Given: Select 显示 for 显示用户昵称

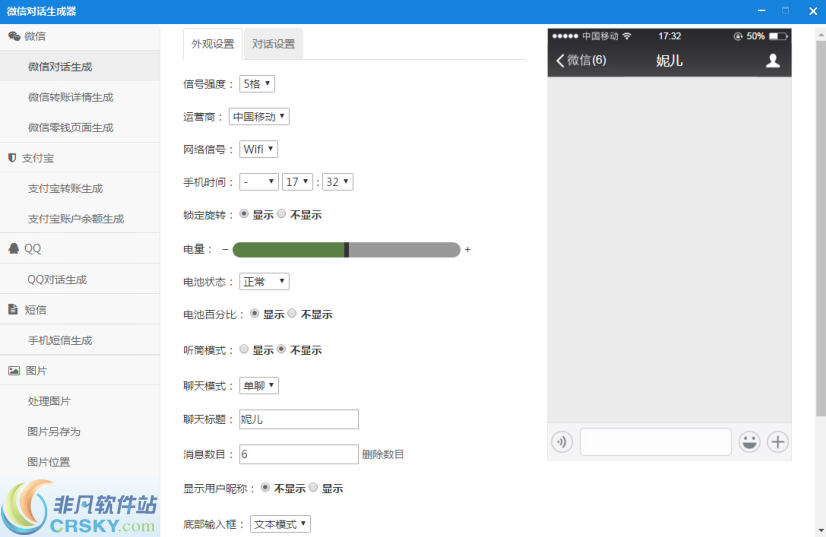Looking at the screenshot, I should coord(313,488).
